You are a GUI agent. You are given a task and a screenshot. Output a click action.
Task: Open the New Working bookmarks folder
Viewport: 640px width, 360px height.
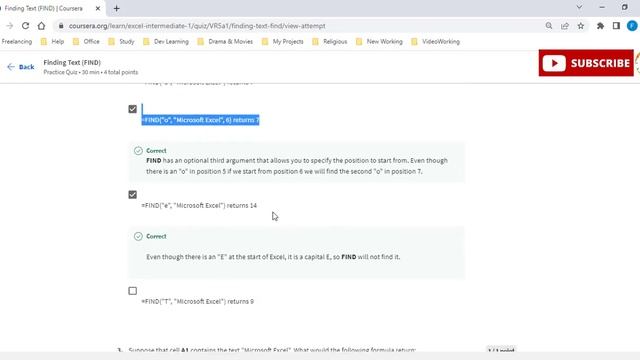click(x=379, y=42)
